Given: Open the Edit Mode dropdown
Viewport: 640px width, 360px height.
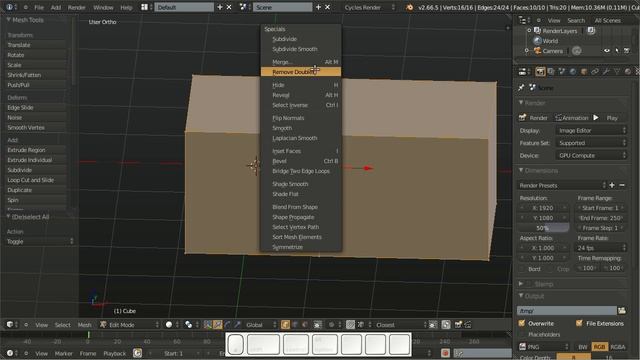Looking at the screenshot, I should (129, 325).
